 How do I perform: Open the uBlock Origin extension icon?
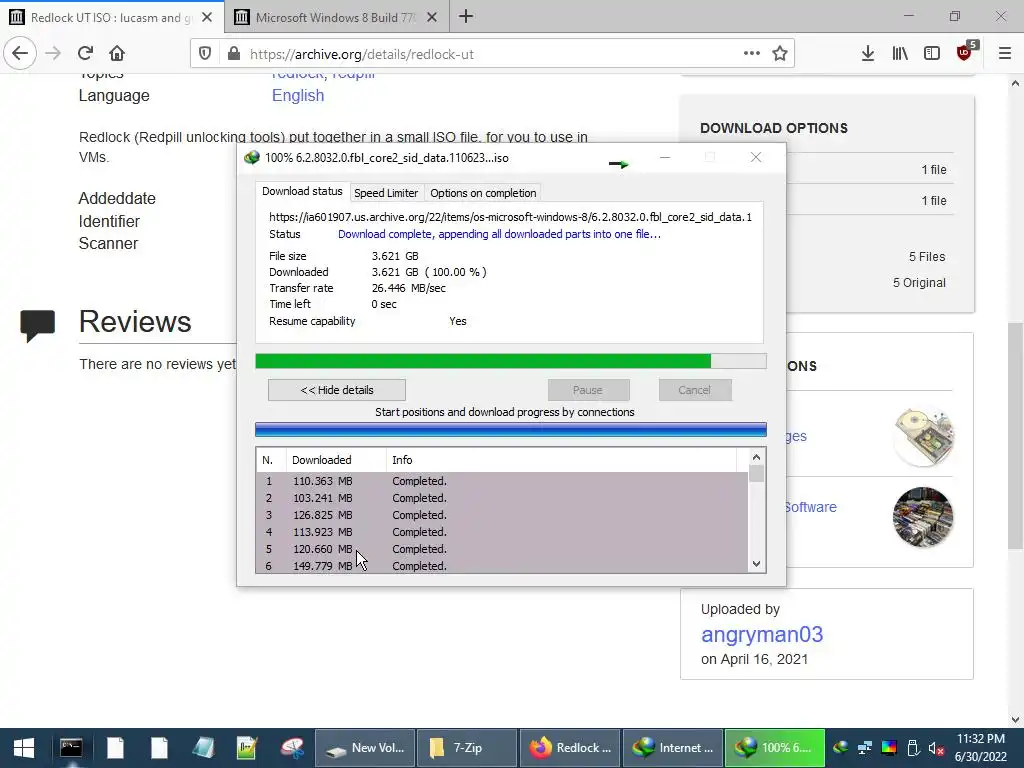click(965, 52)
